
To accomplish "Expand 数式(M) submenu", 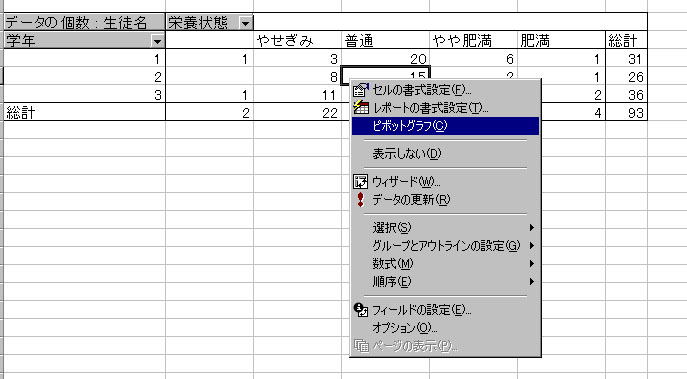I will 445,263.
